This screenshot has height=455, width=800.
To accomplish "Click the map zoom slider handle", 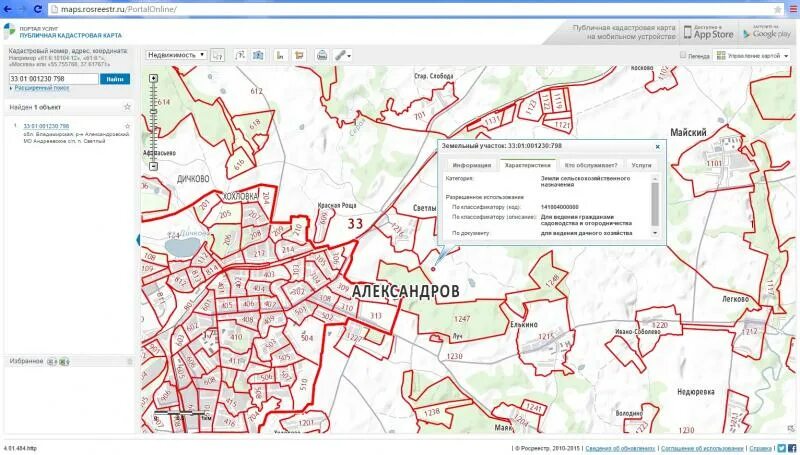I will point(154,111).
